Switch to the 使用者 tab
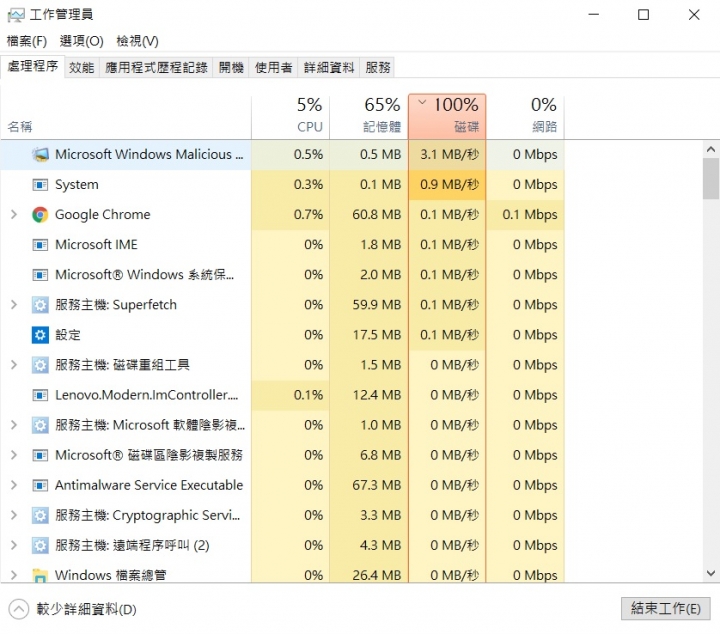This screenshot has height=634, width=720. 274,68
